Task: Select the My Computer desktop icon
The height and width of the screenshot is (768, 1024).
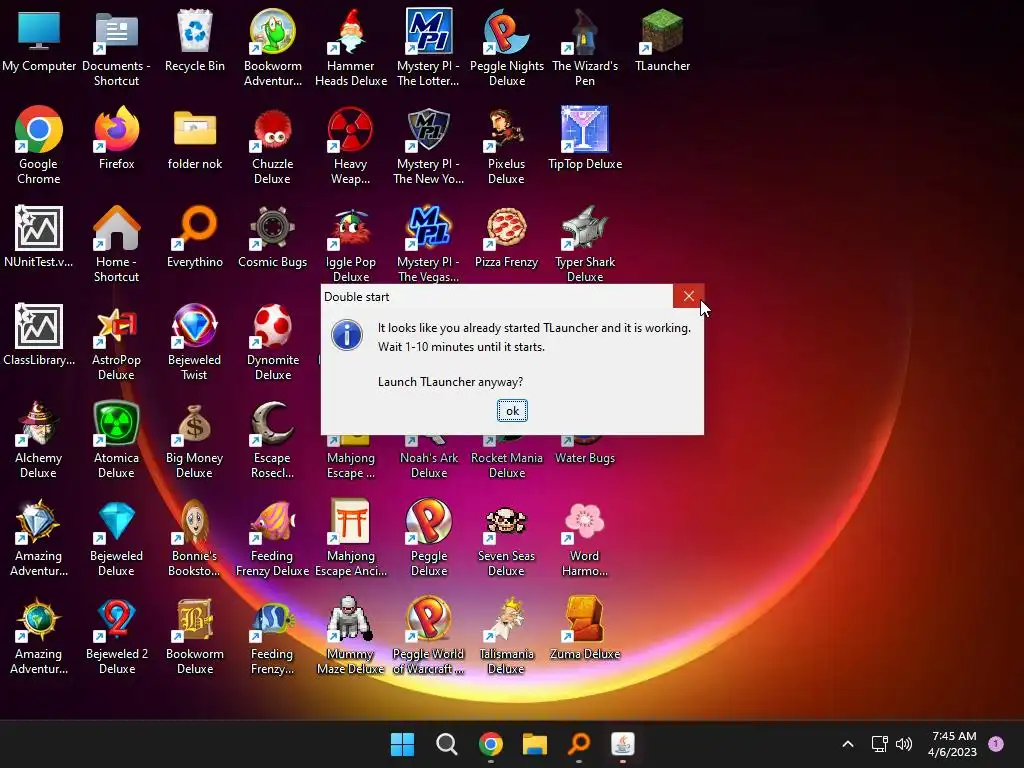Action: pyautogui.click(x=39, y=40)
